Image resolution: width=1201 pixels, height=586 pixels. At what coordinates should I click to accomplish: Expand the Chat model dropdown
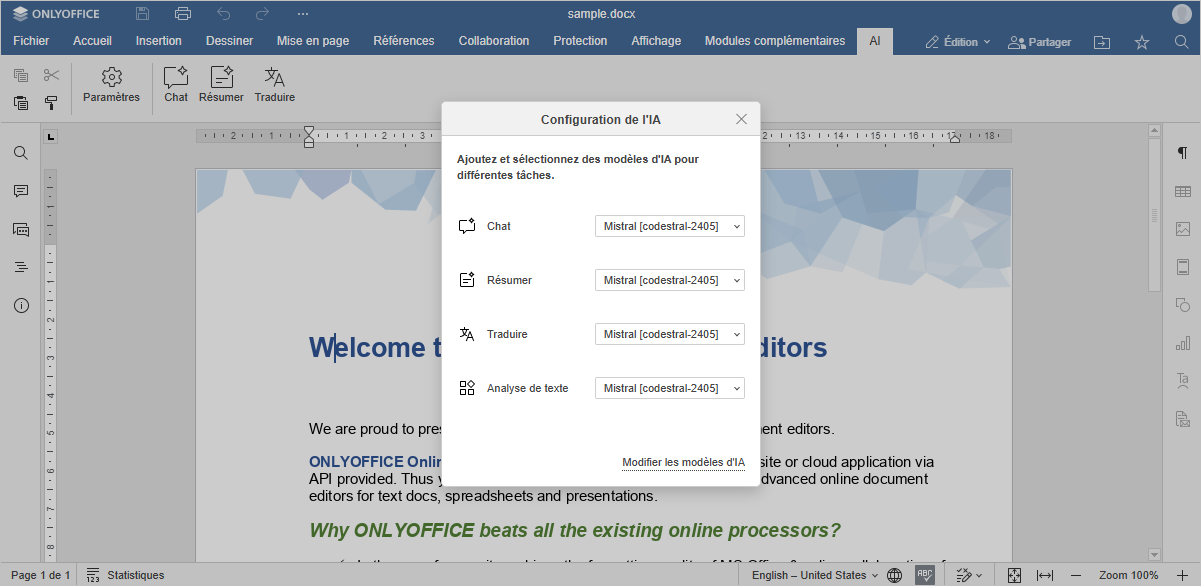[x=669, y=227]
